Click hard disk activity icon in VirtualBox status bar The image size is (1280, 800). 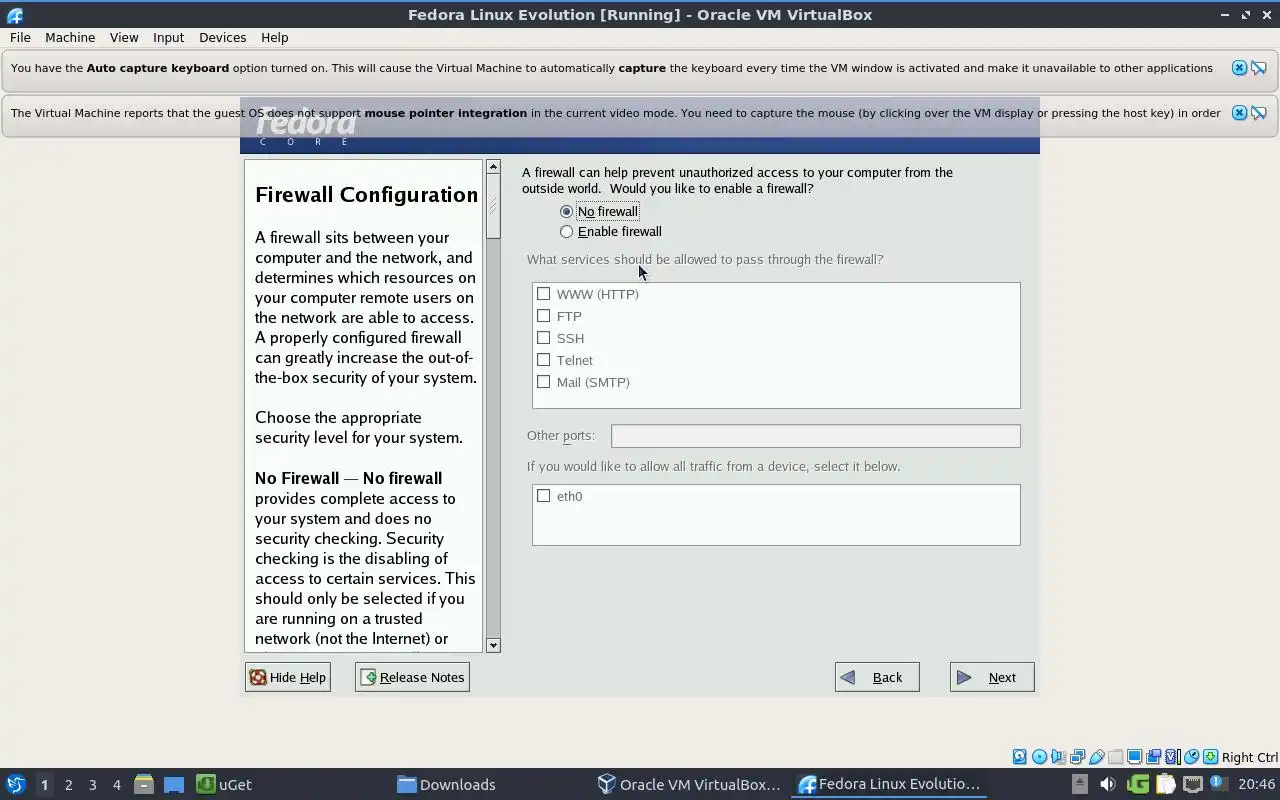tap(1020, 757)
